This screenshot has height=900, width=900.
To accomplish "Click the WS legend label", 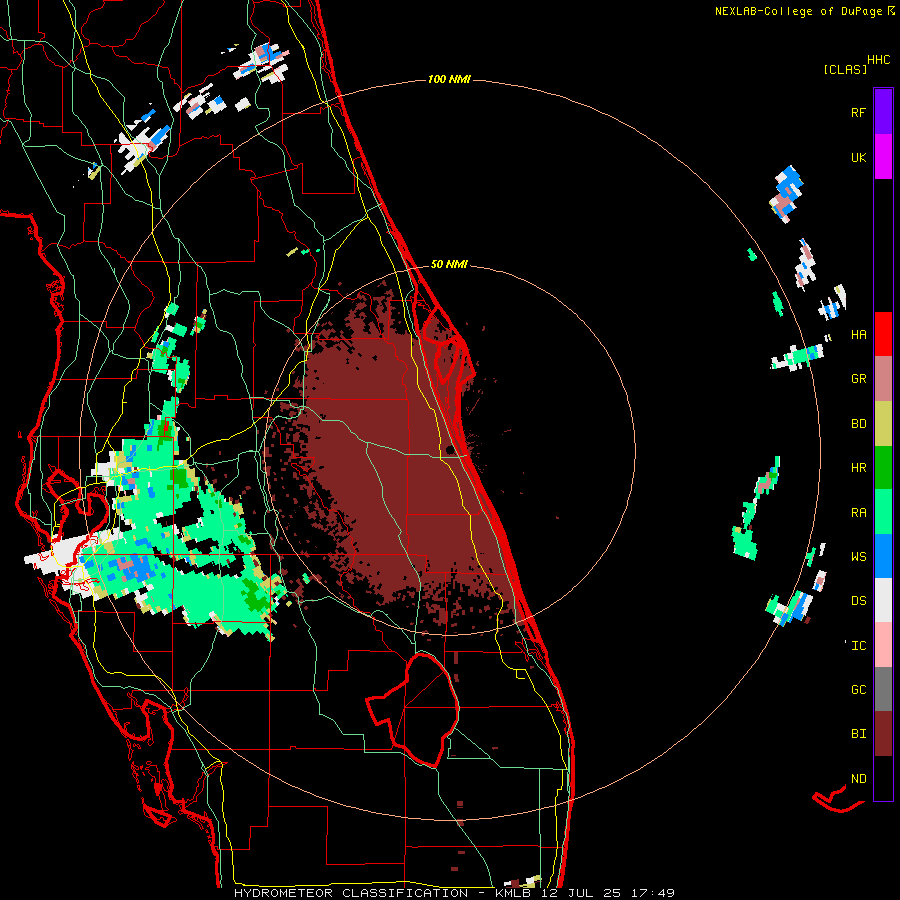I will [x=858, y=557].
